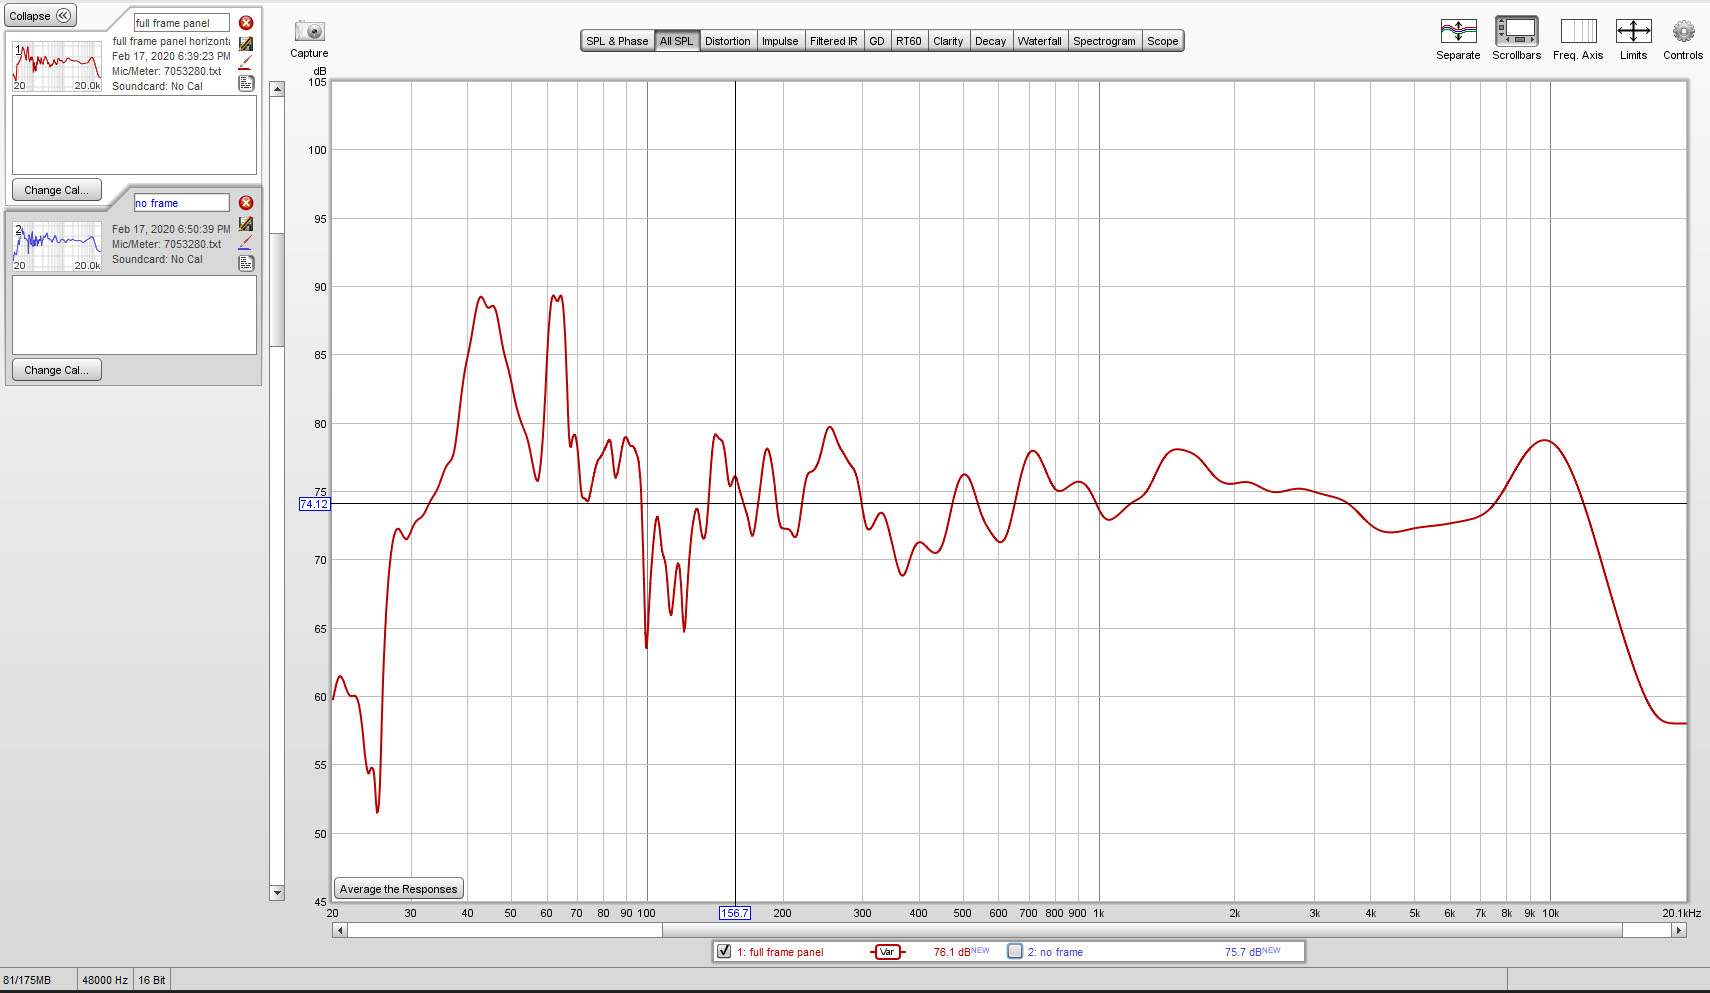Uncheck the 1: full frame panel trace
This screenshot has width=1710, height=993.
point(724,951)
